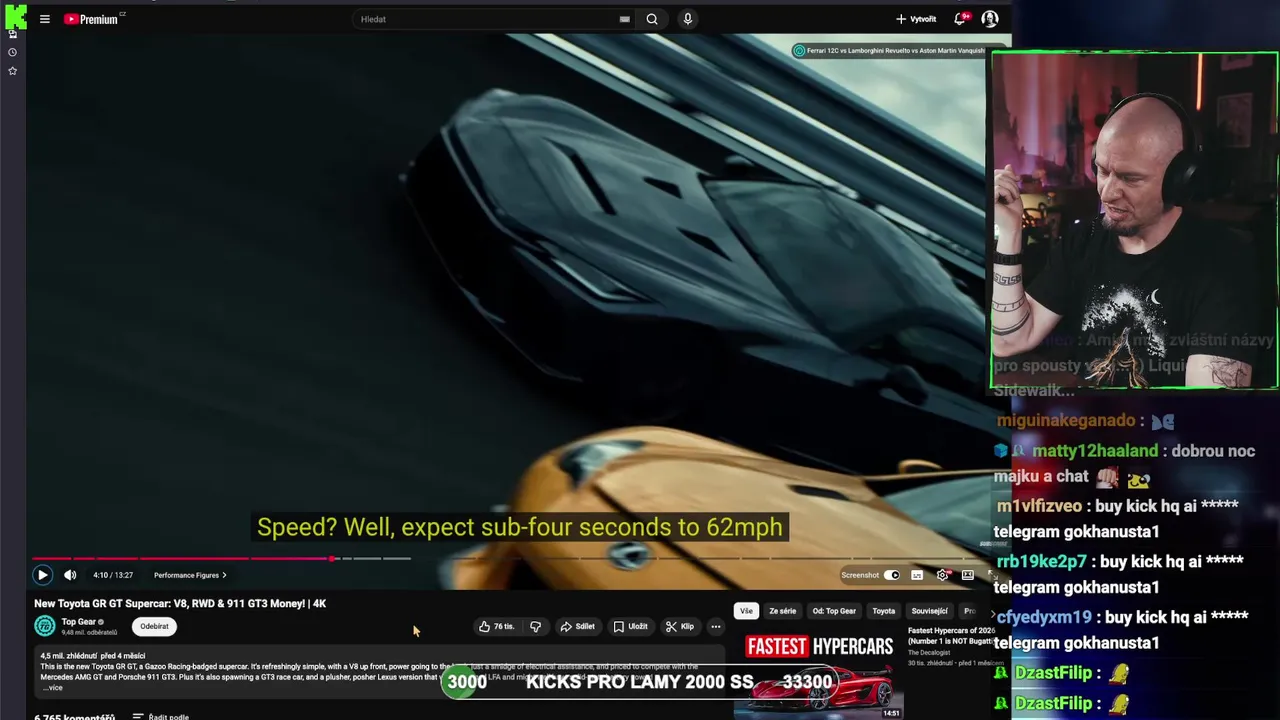This screenshot has height=720, width=1280.
Task: Click chat username miguinakeganado
Action: pos(1066,421)
